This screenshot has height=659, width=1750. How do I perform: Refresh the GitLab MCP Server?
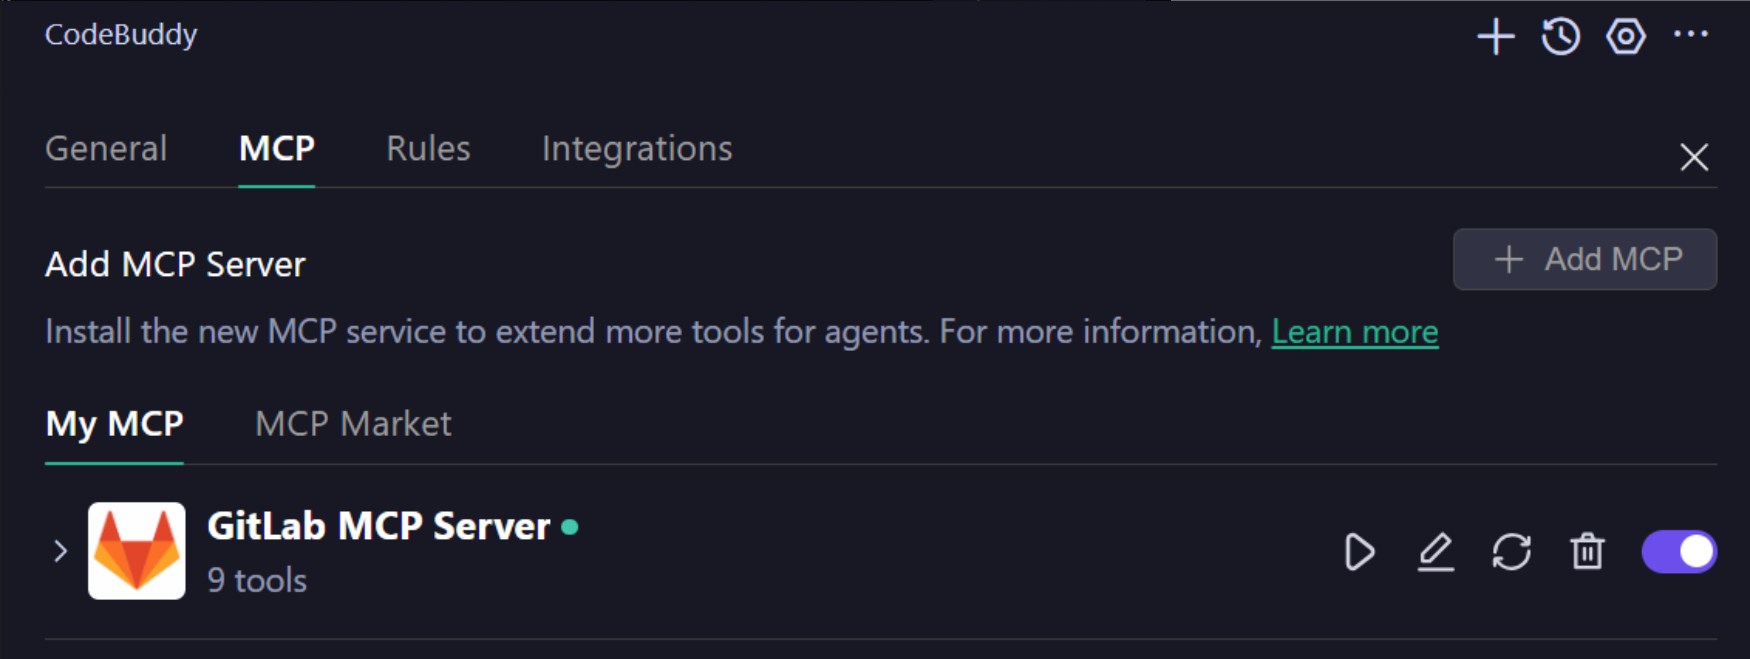coord(1512,552)
